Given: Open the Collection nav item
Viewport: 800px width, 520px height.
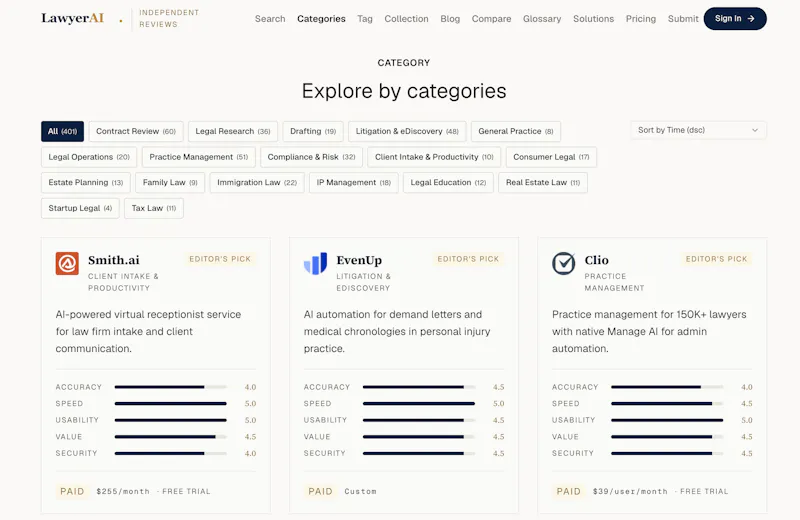Looking at the screenshot, I should pos(406,18).
